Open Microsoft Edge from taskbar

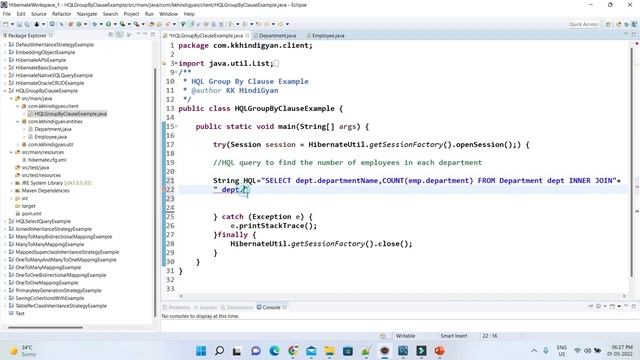274,351
